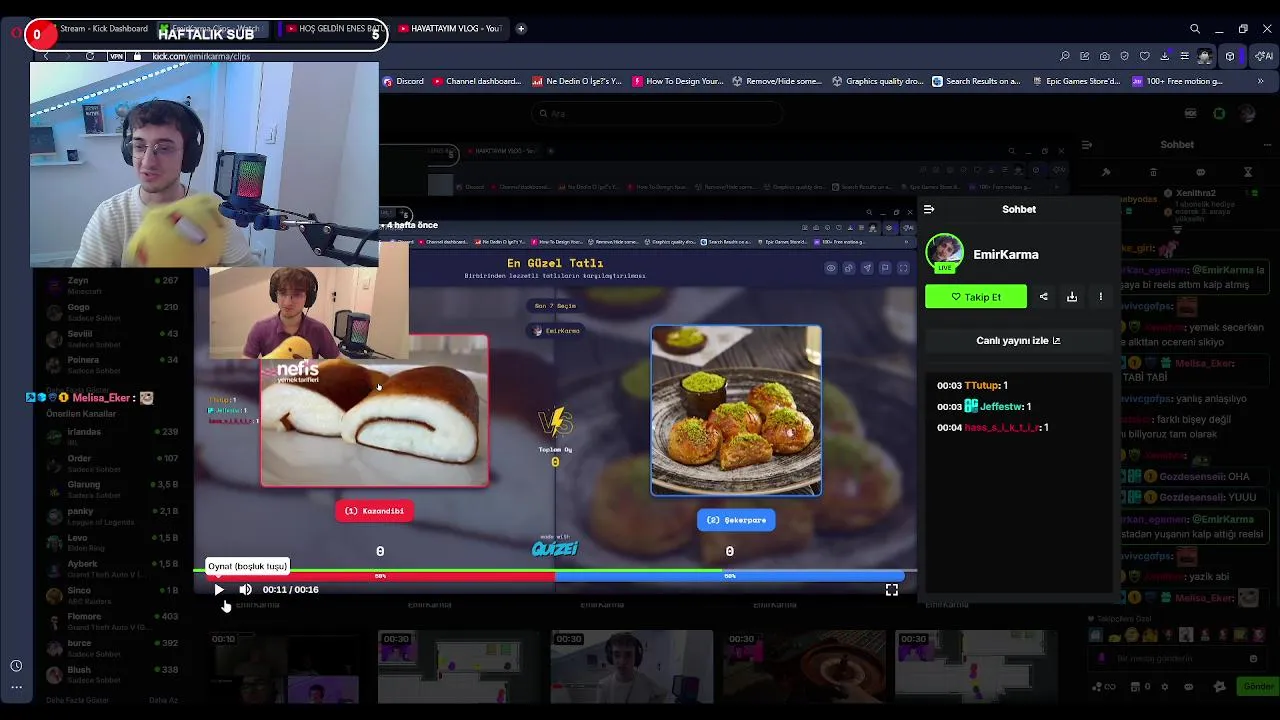1280x720 pixels.
Task: Select the Gogo channel in sidebar
Action: [112, 312]
